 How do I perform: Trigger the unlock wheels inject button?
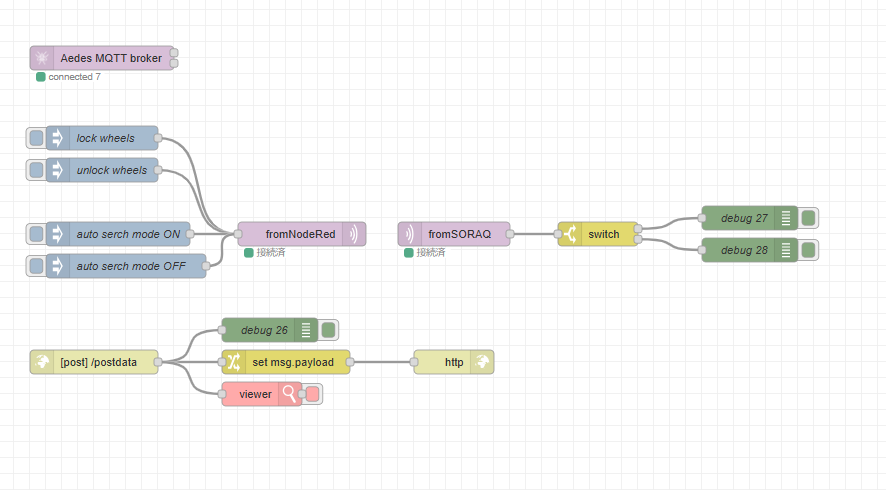[36, 170]
